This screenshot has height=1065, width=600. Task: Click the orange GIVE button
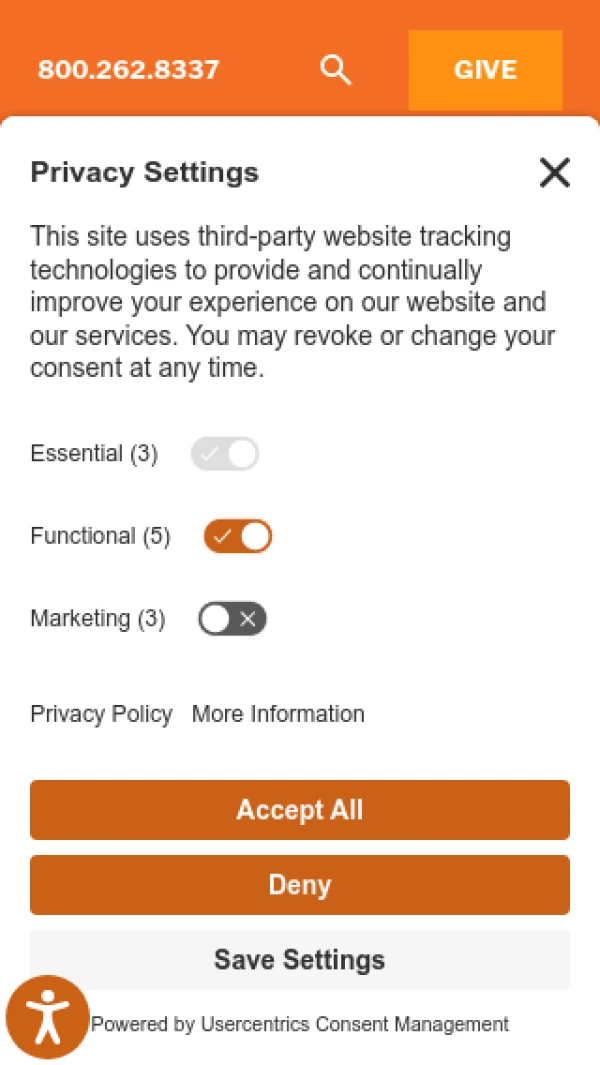(485, 70)
